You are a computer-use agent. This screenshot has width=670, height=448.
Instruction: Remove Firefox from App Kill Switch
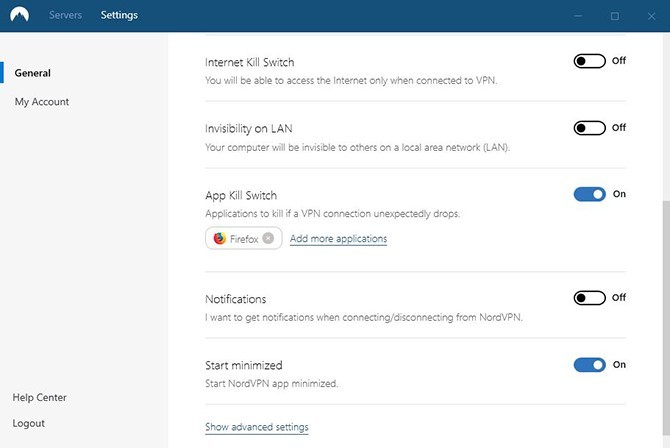click(268, 238)
